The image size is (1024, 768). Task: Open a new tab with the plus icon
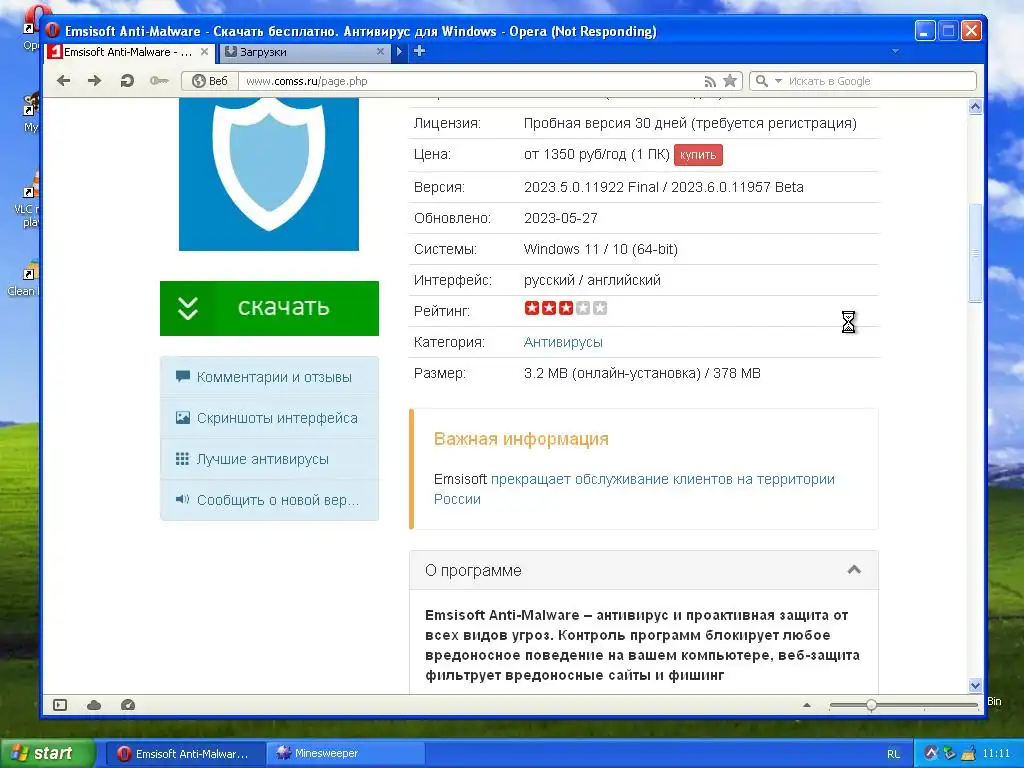pyautogui.click(x=419, y=51)
